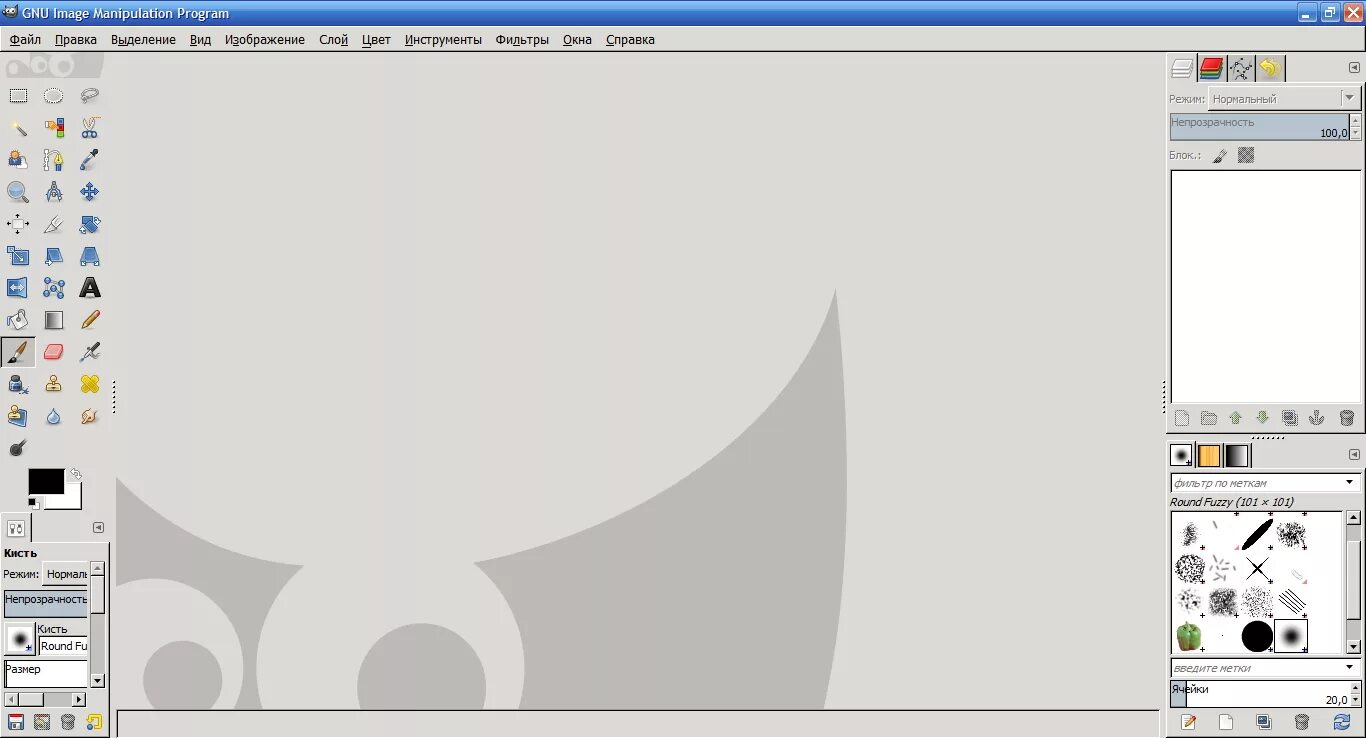Toggle lock alpha channel checkerboard icon
The image size is (1366, 738).
tap(1246, 156)
